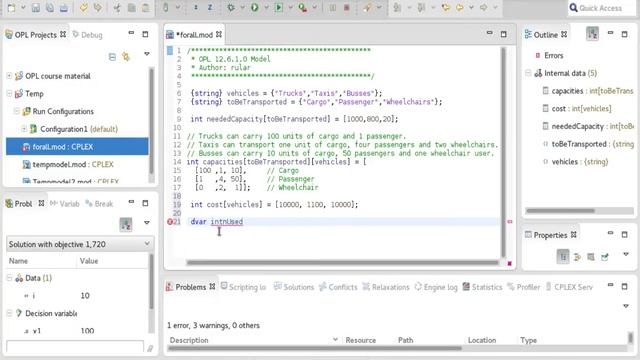This screenshot has height=360, width=640.
Task: Switch to Relaxations tab
Action: 386,287
